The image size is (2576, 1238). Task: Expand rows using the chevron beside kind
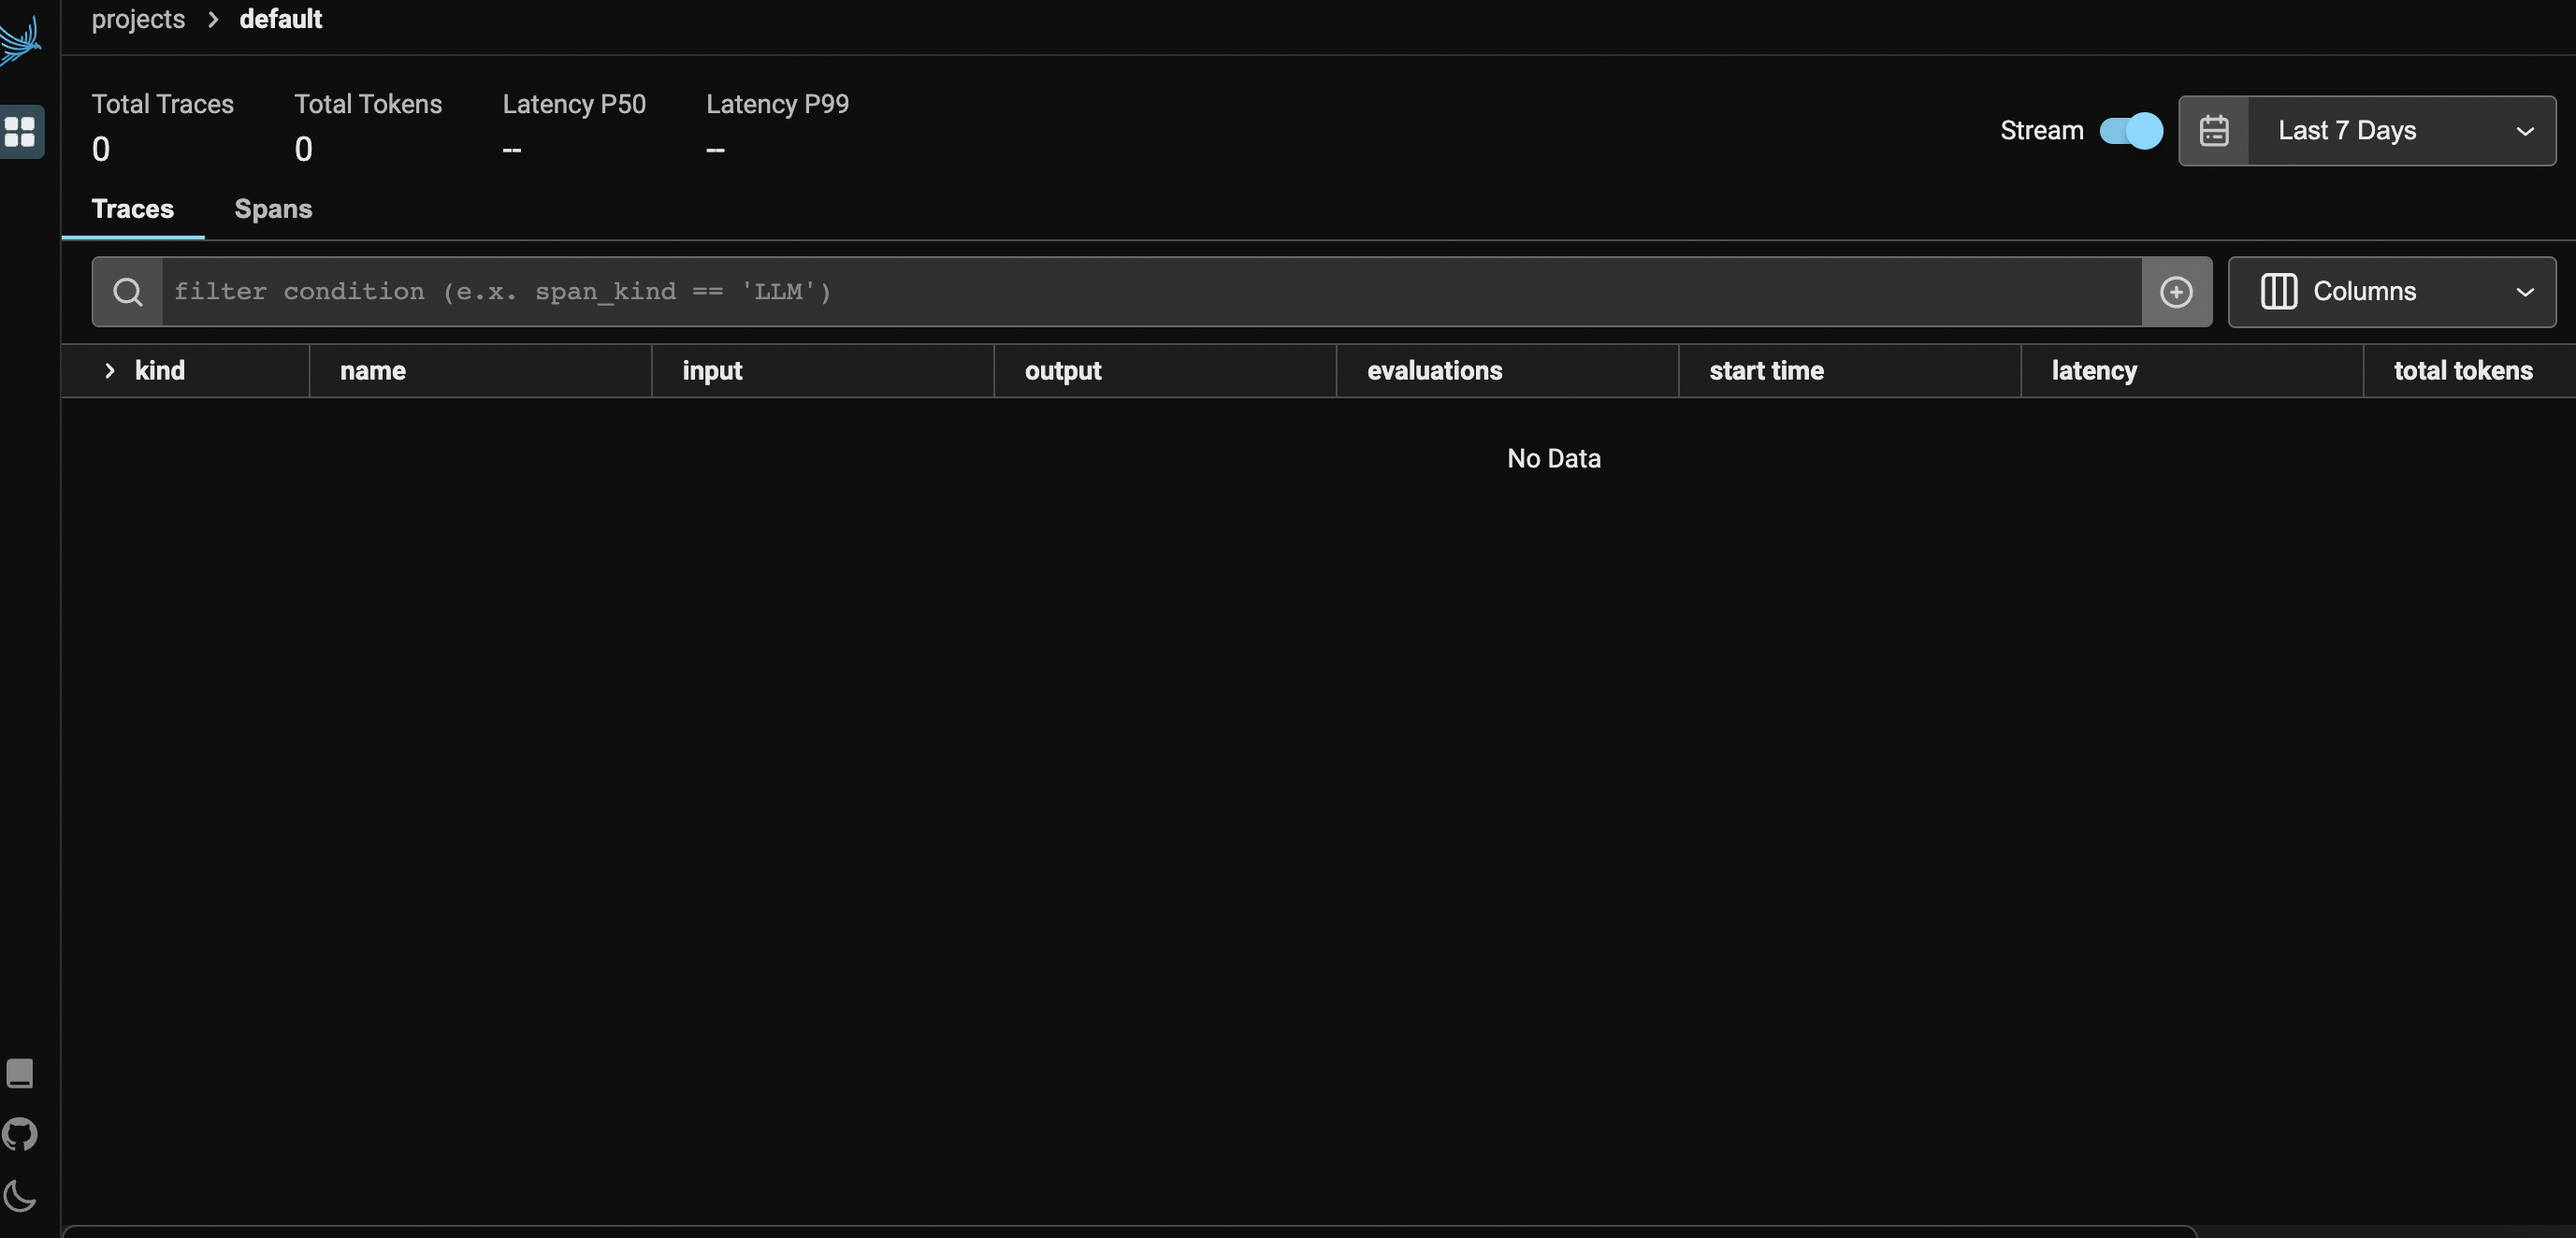[x=110, y=371]
